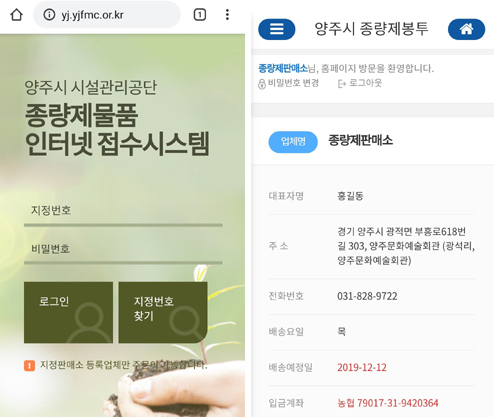Tap the browser home icon

coord(16,15)
